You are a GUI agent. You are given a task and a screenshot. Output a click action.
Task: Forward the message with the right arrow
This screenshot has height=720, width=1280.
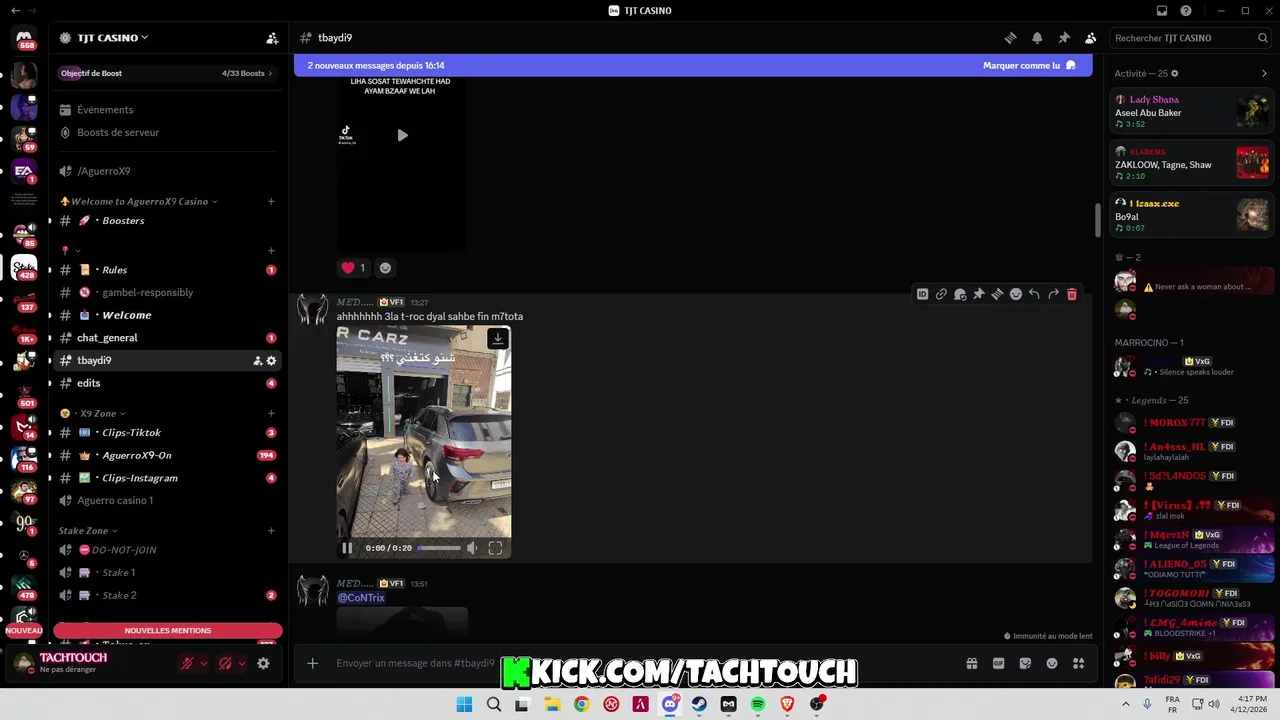pos(1053,294)
